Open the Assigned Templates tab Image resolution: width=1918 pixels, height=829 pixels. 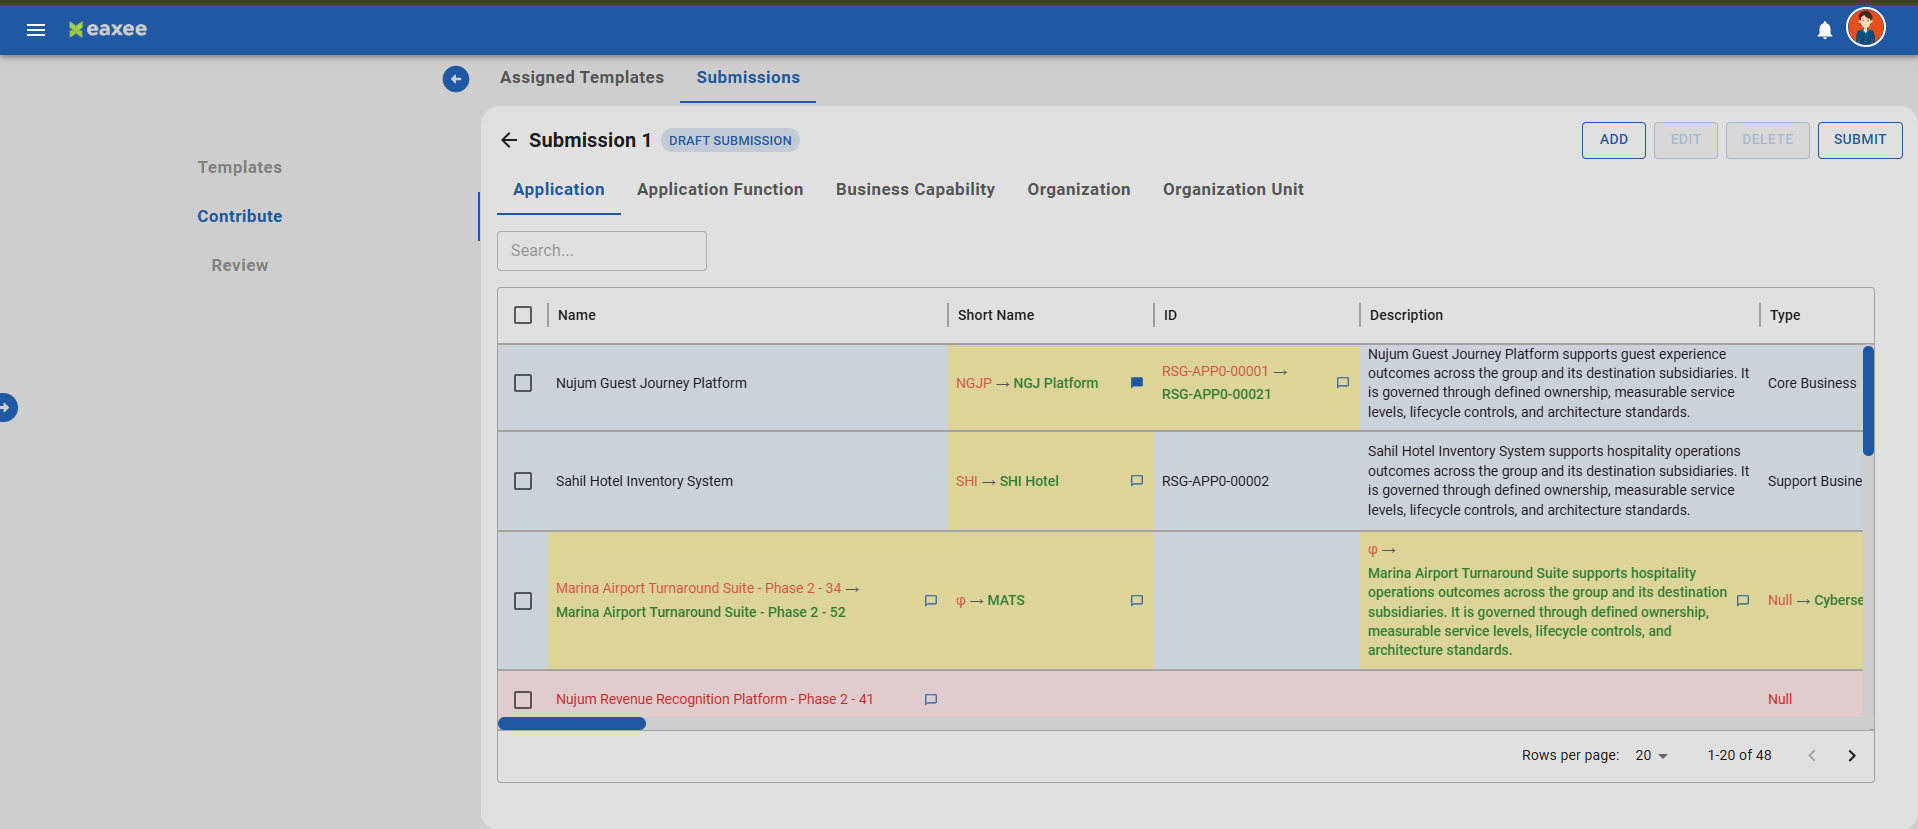coord(582,78)
